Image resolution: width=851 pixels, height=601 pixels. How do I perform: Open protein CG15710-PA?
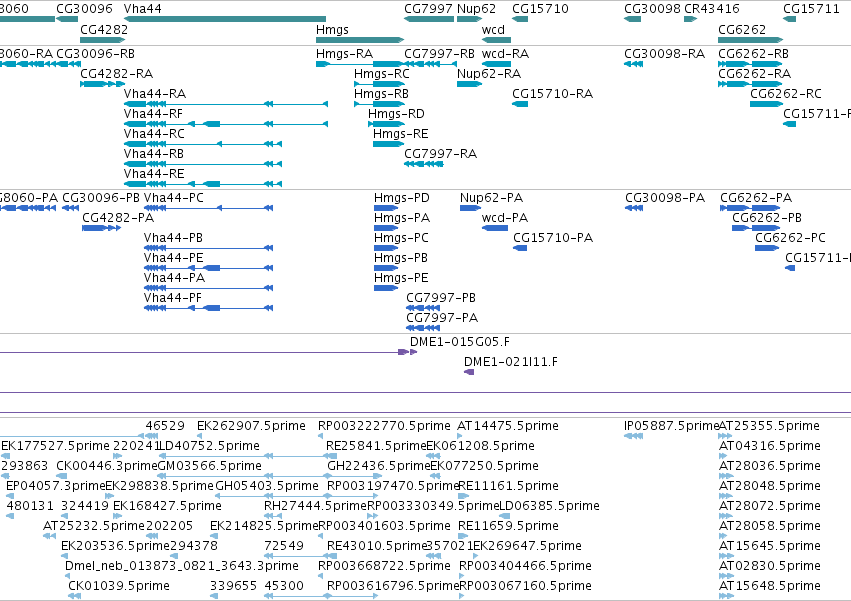(x=553, y=238)
